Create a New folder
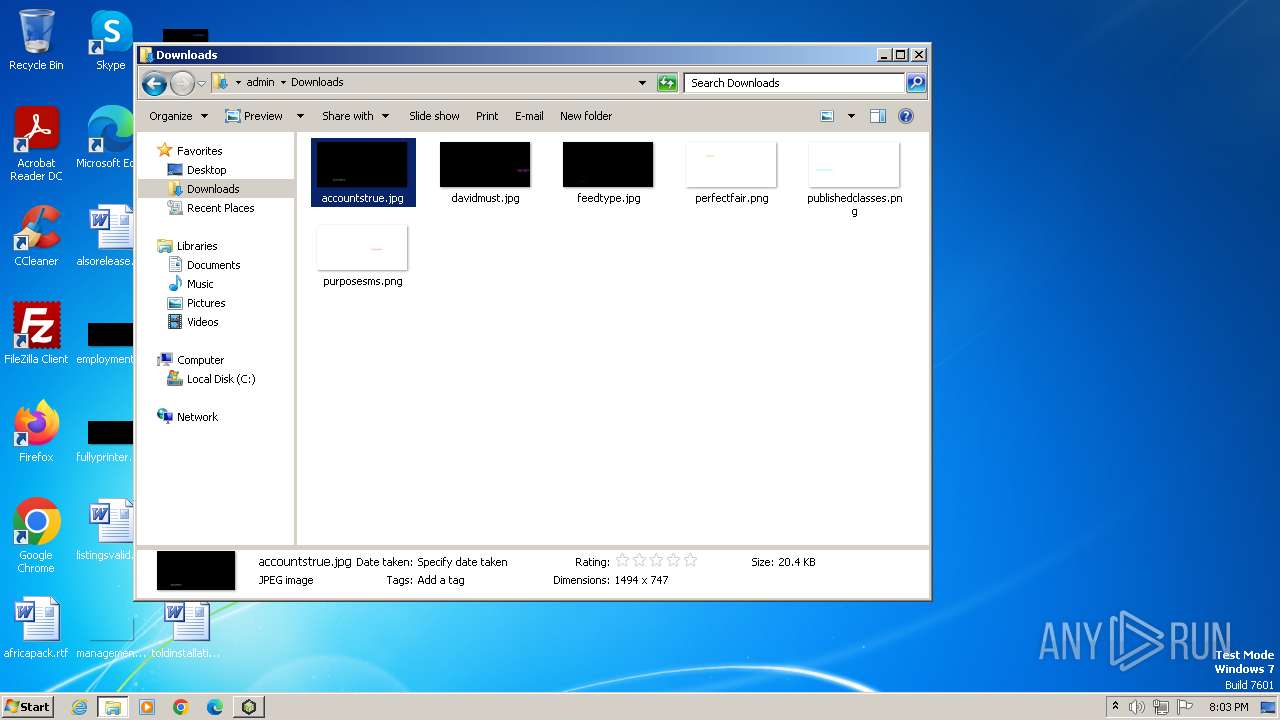The height and width of the screenshot is (720, 1280). pos(586,116)
